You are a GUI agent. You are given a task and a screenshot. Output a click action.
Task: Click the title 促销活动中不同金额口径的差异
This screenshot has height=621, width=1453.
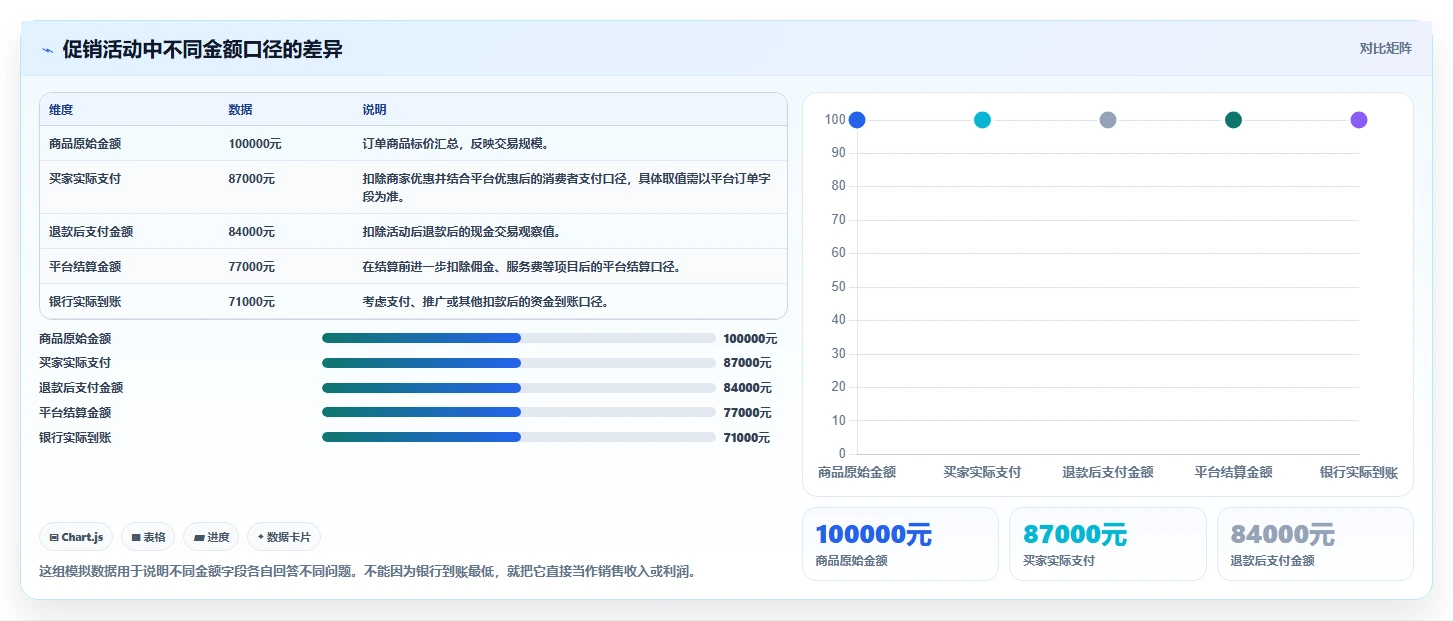pos(202,49)
